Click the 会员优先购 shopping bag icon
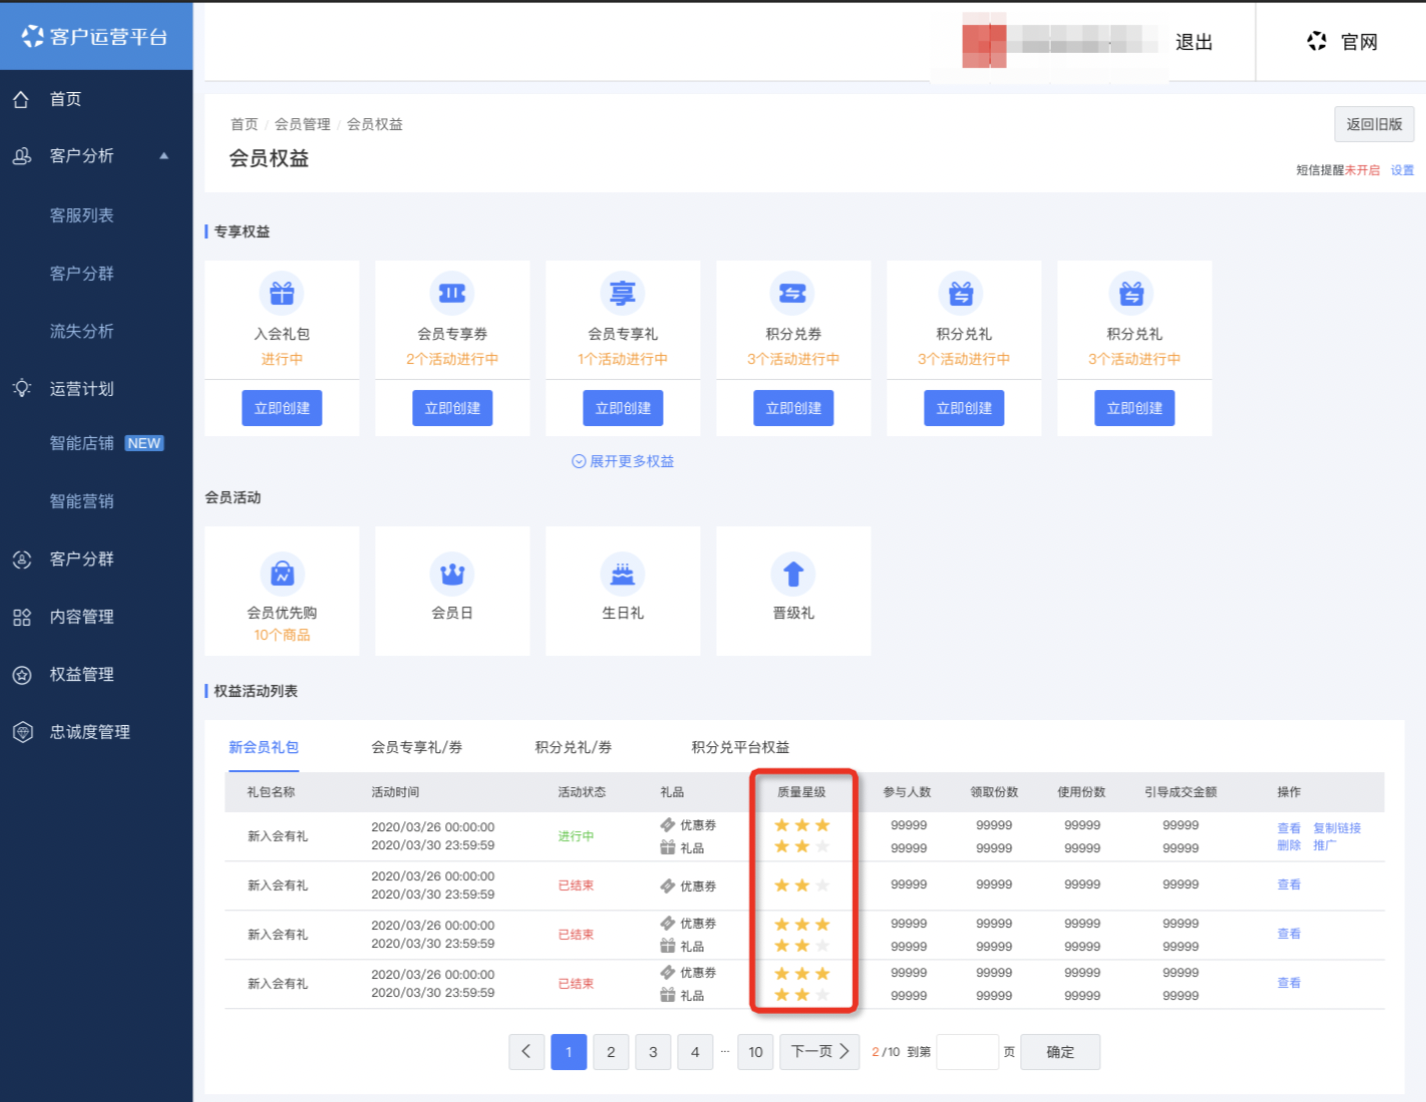Image resolution: width=1426 pixels, height=1102 pixels. pyautogui.click(x=282, y=574)
